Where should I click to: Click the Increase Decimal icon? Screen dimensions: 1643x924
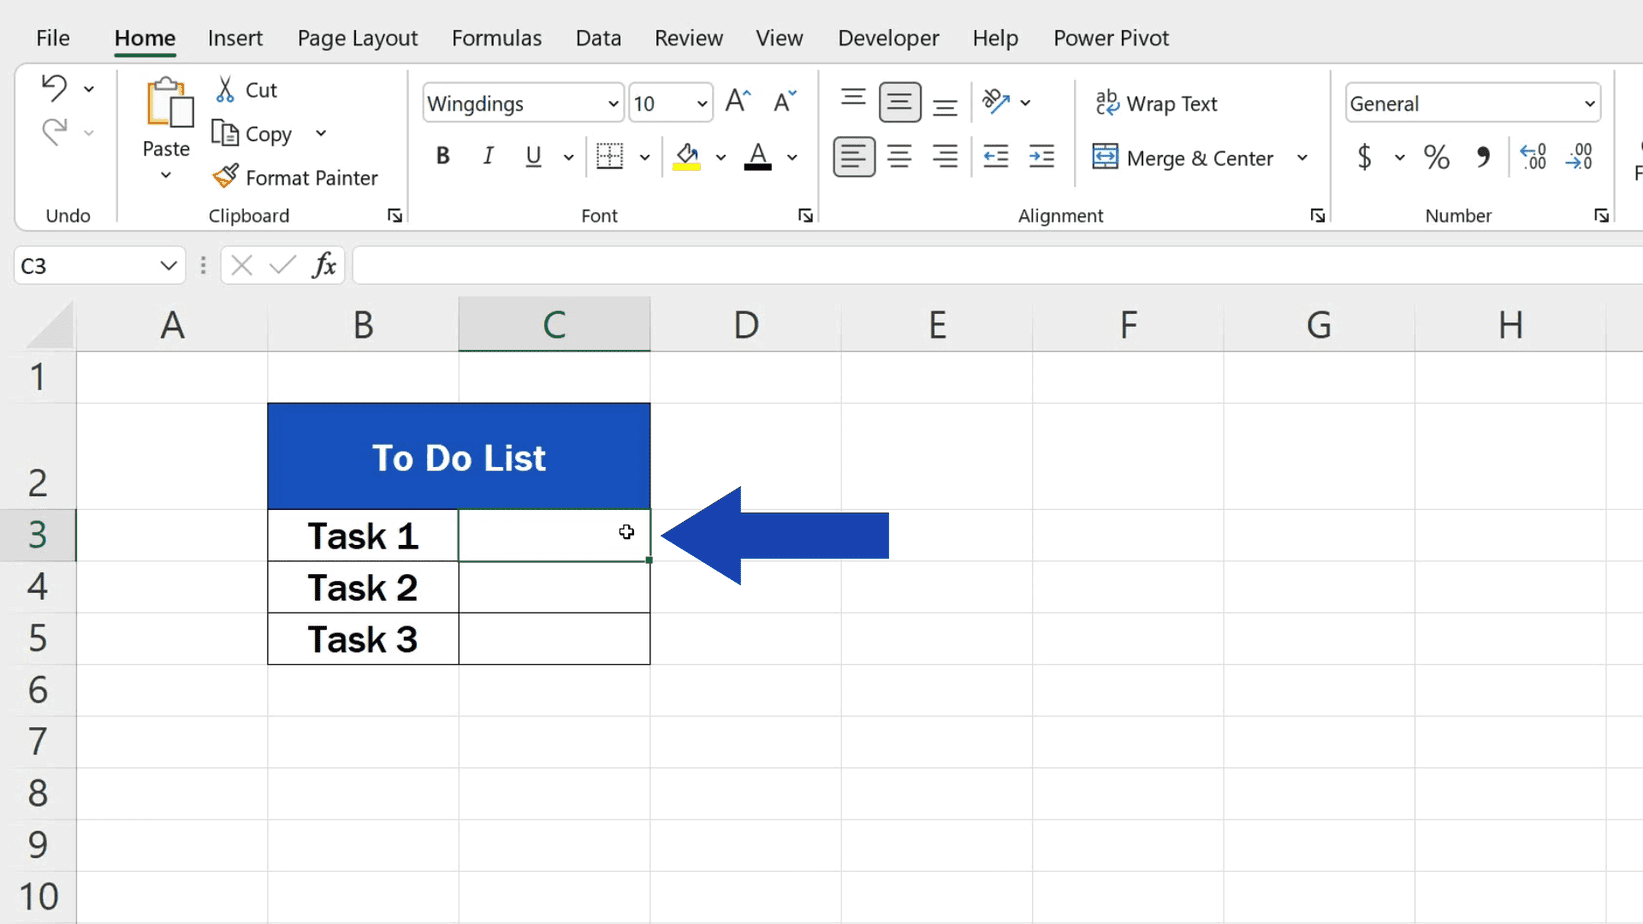(x=1532, y=157)
